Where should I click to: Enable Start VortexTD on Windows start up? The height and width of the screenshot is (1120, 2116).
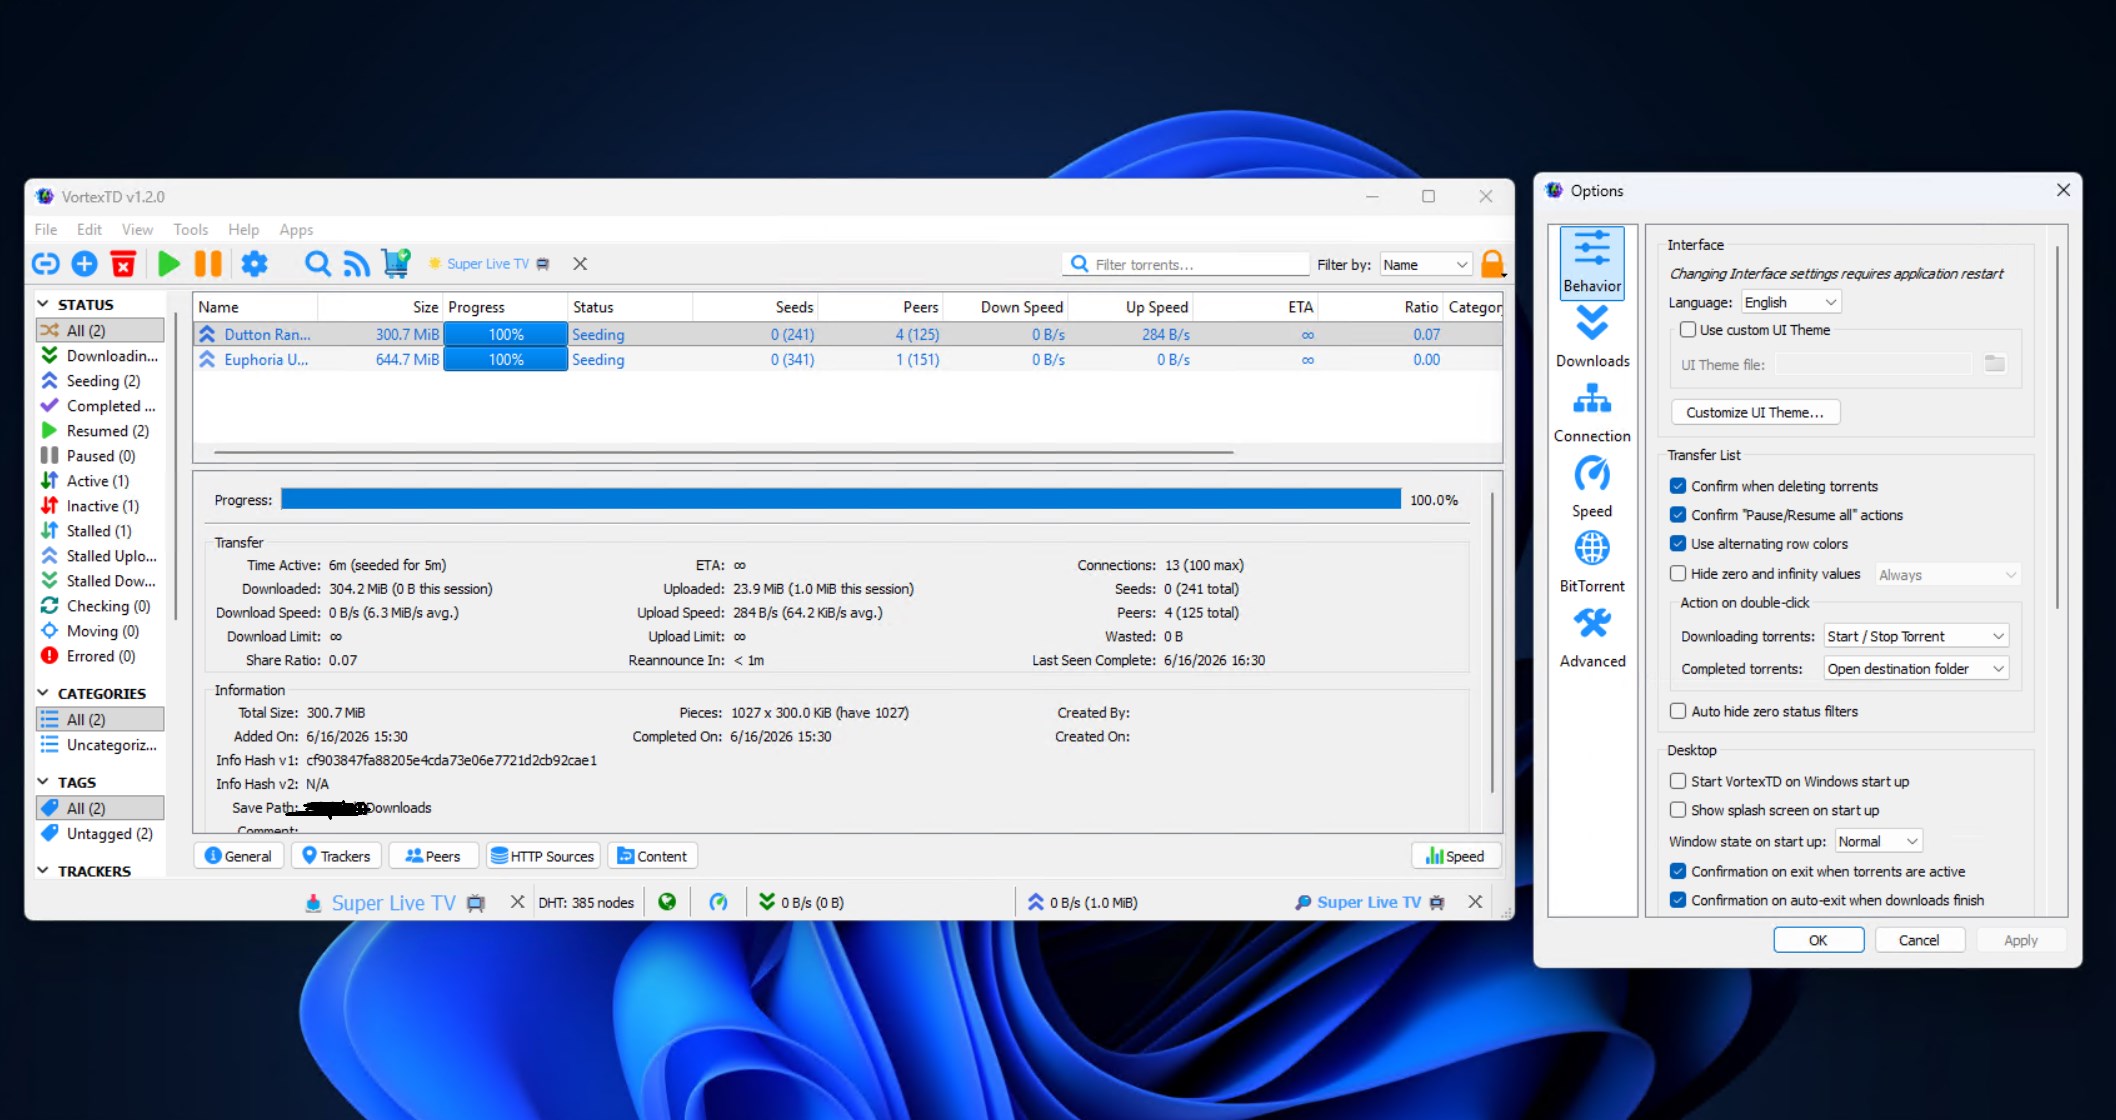tap(1678, 782)
